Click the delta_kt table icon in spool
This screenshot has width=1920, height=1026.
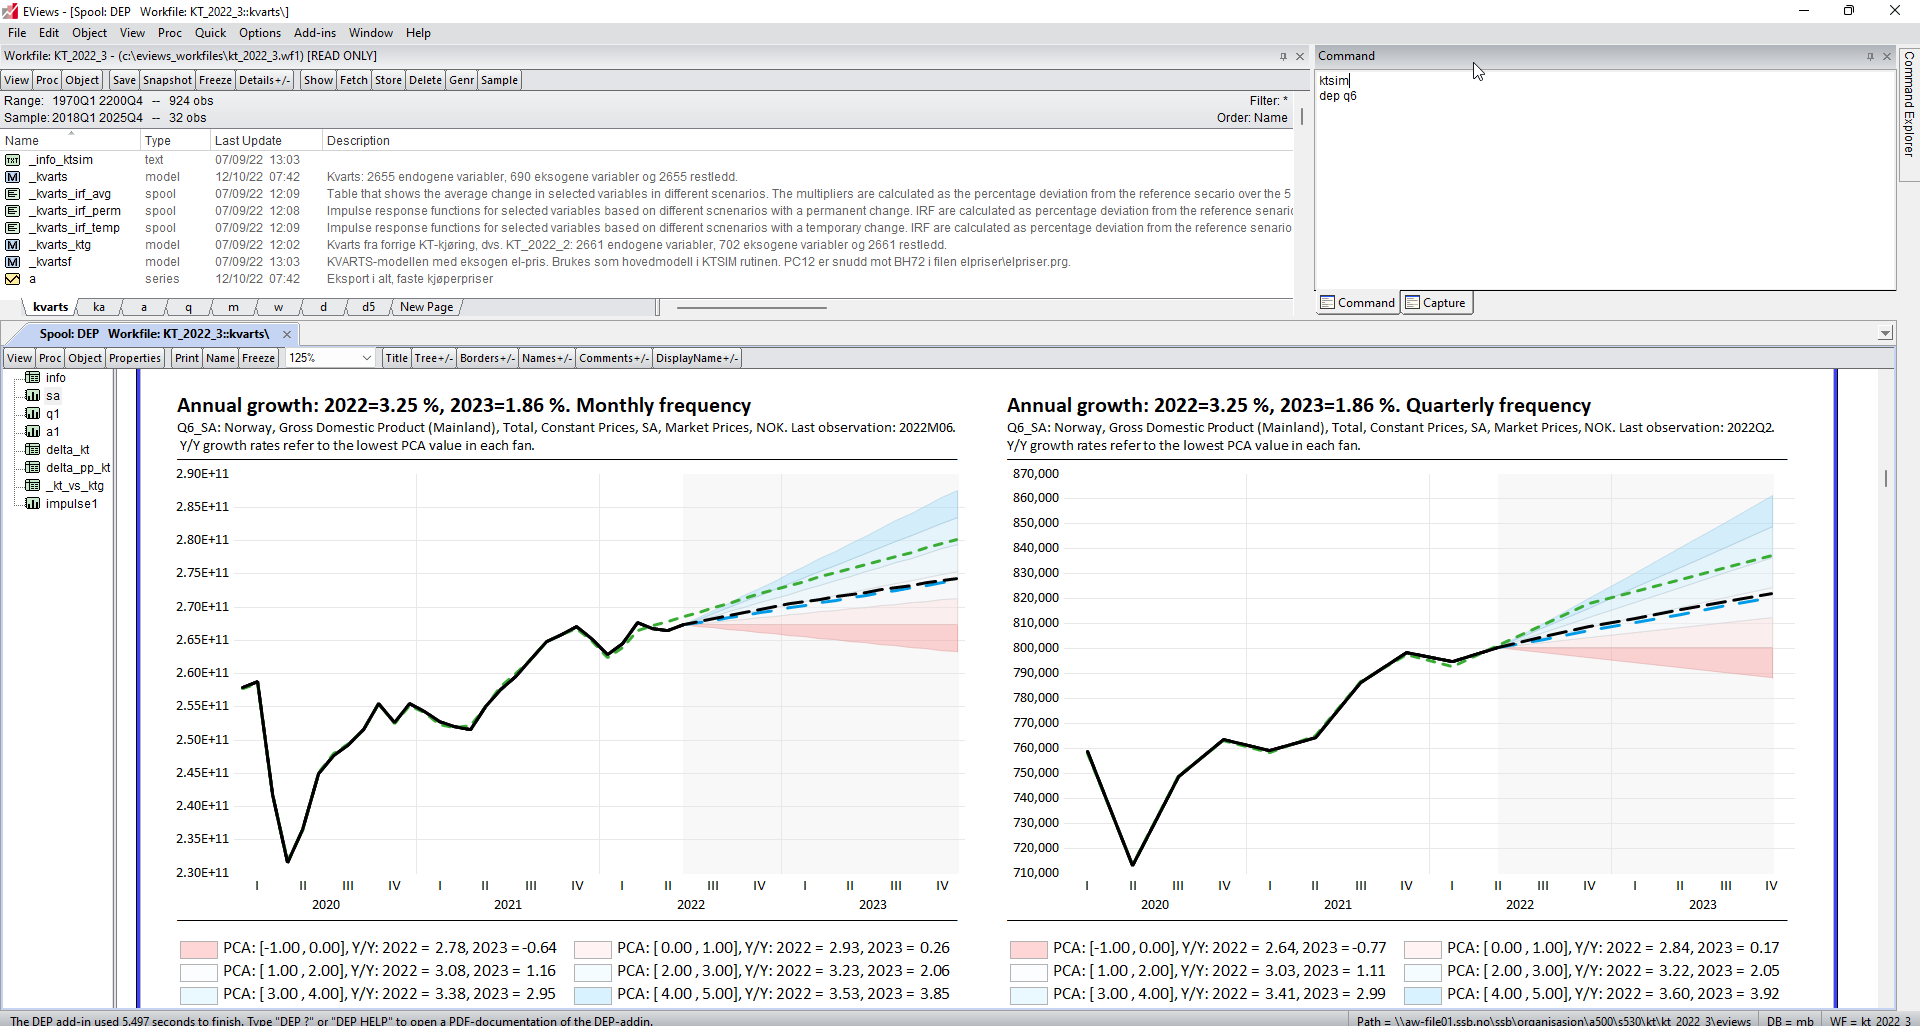(33, 450)
